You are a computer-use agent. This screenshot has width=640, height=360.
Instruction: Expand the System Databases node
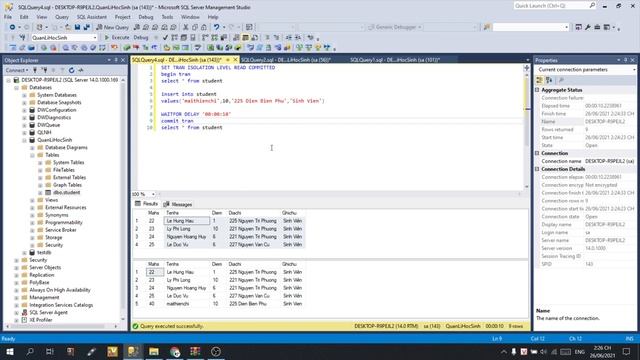pos(24,95)
